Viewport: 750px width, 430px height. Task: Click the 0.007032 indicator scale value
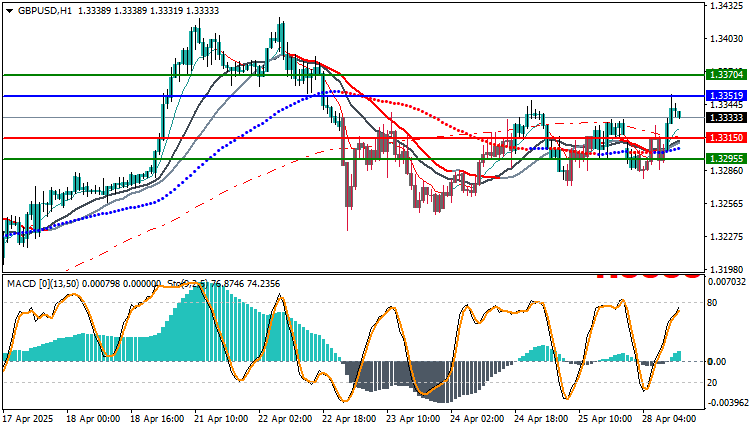click(x=727, y=282)
